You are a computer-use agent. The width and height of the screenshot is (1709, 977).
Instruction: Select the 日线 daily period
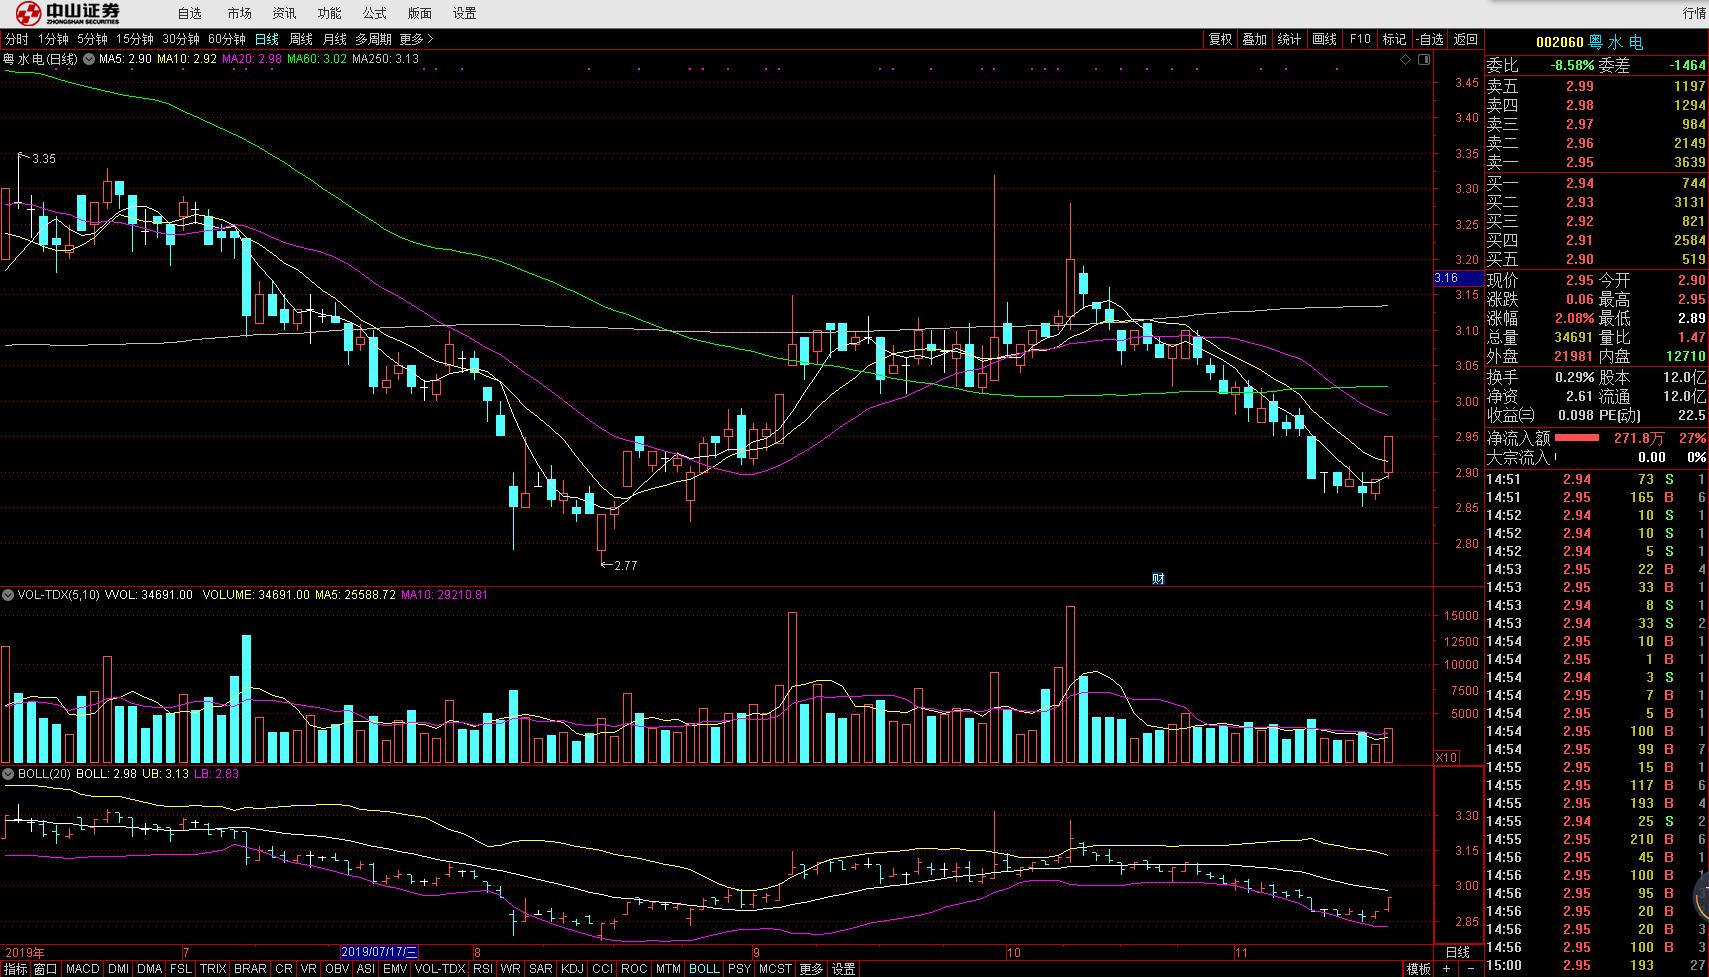tap(267, 39)
